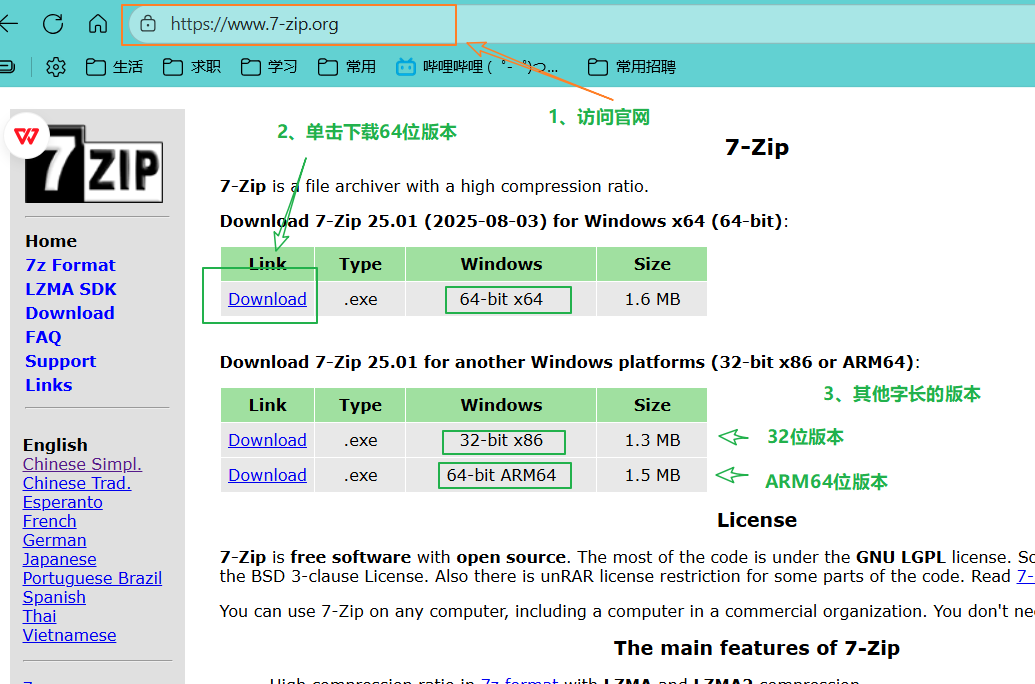Open the 求职 bookmark folder

pyautogui.click(x=192, y=67)
